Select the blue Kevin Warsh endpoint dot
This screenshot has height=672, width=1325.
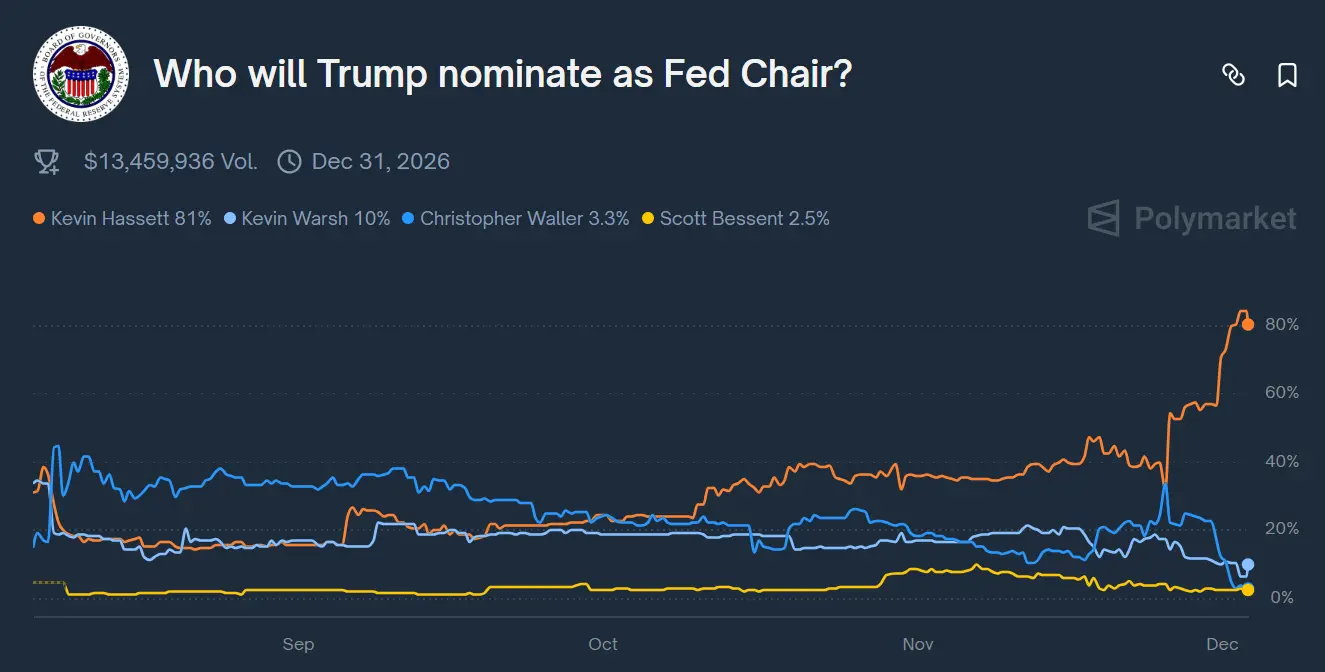(x=1248, y=565)
